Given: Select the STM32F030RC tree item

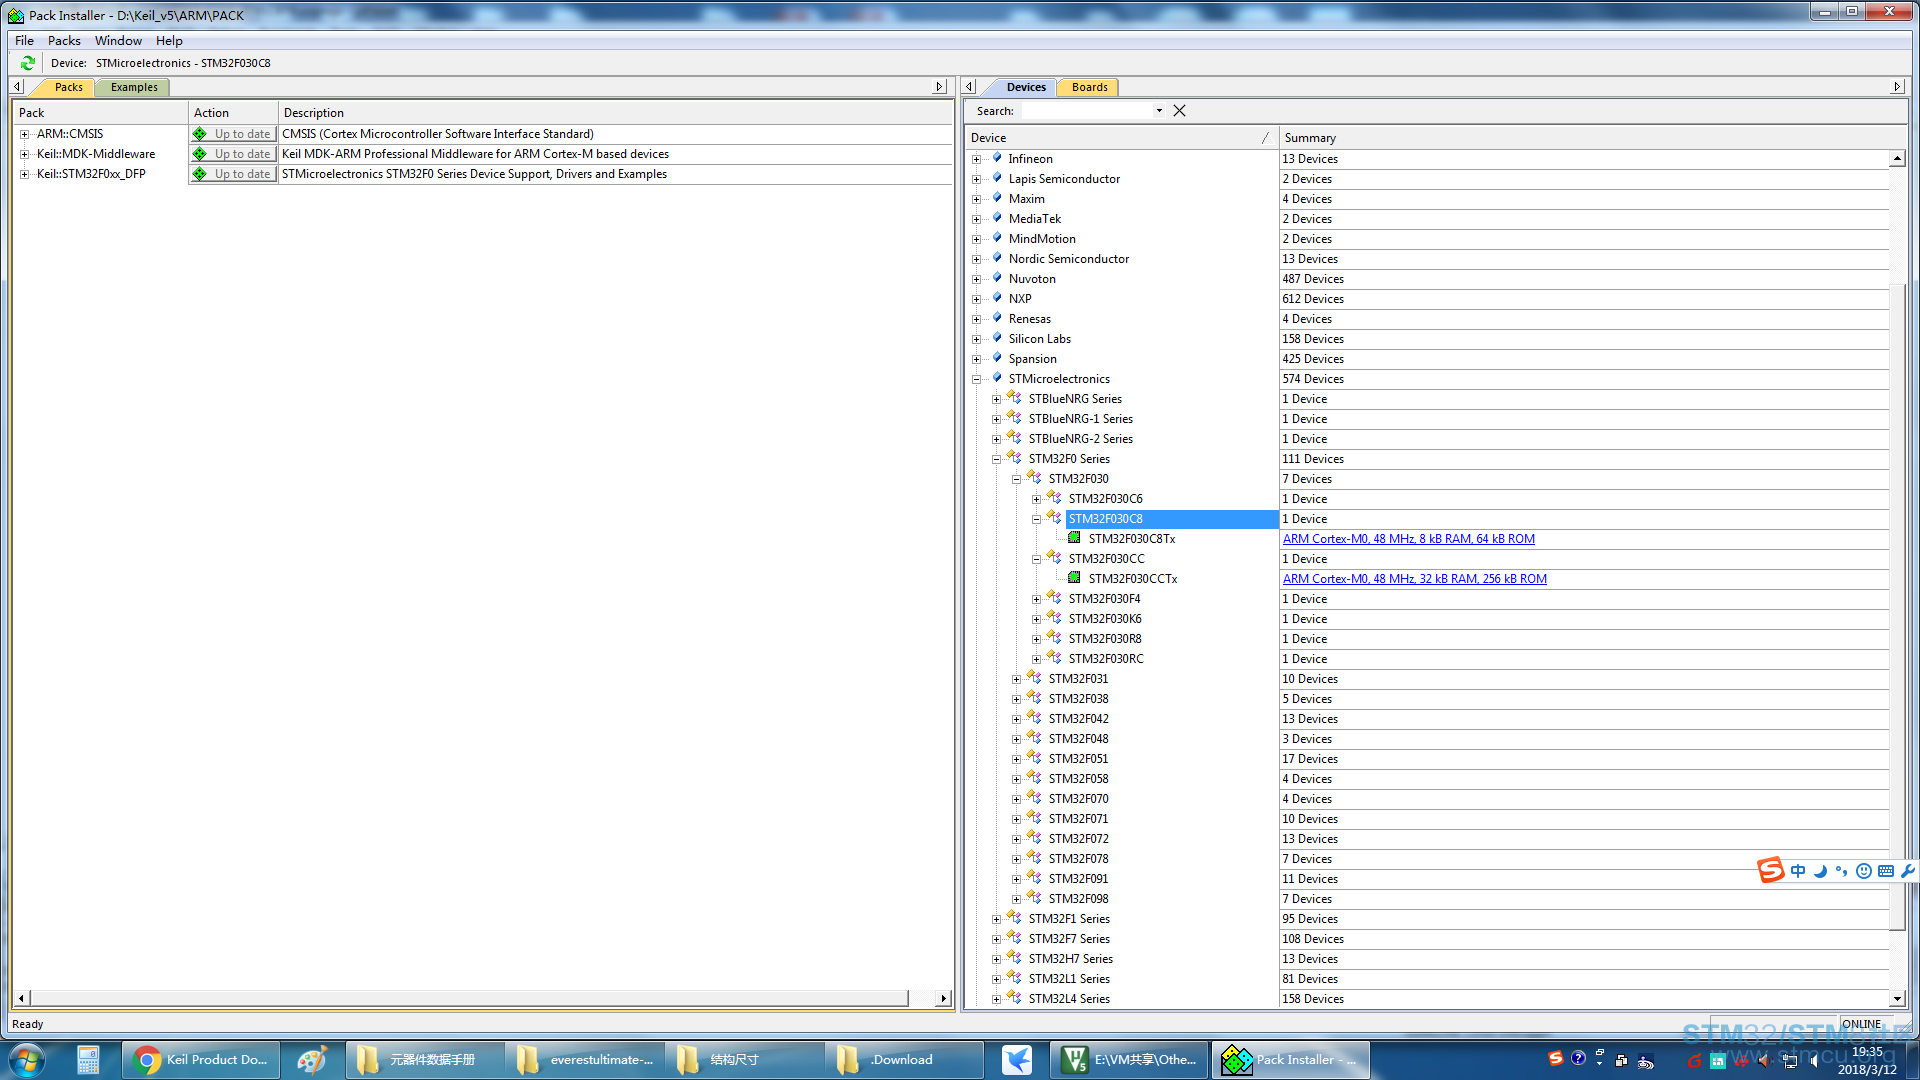Looking at the screenshot, I should 1106,659.
